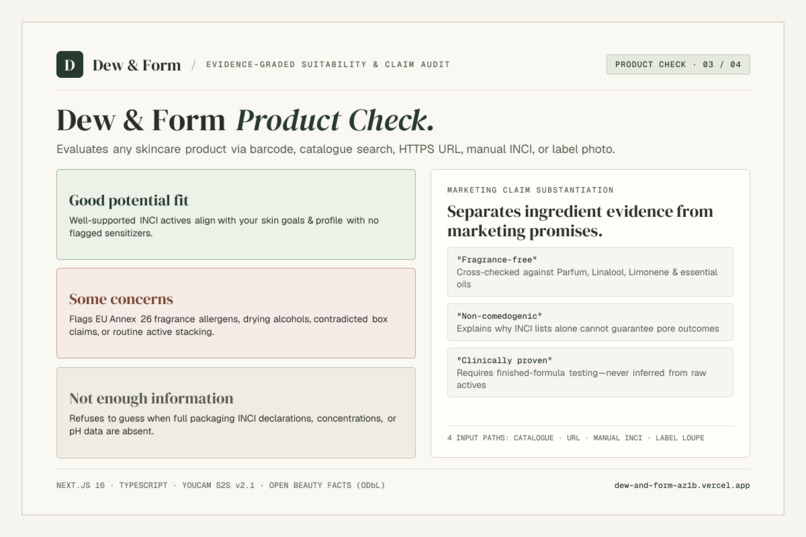Click the Dew & Form brand name in the header

pyautogui.click(x=136, y=65)
